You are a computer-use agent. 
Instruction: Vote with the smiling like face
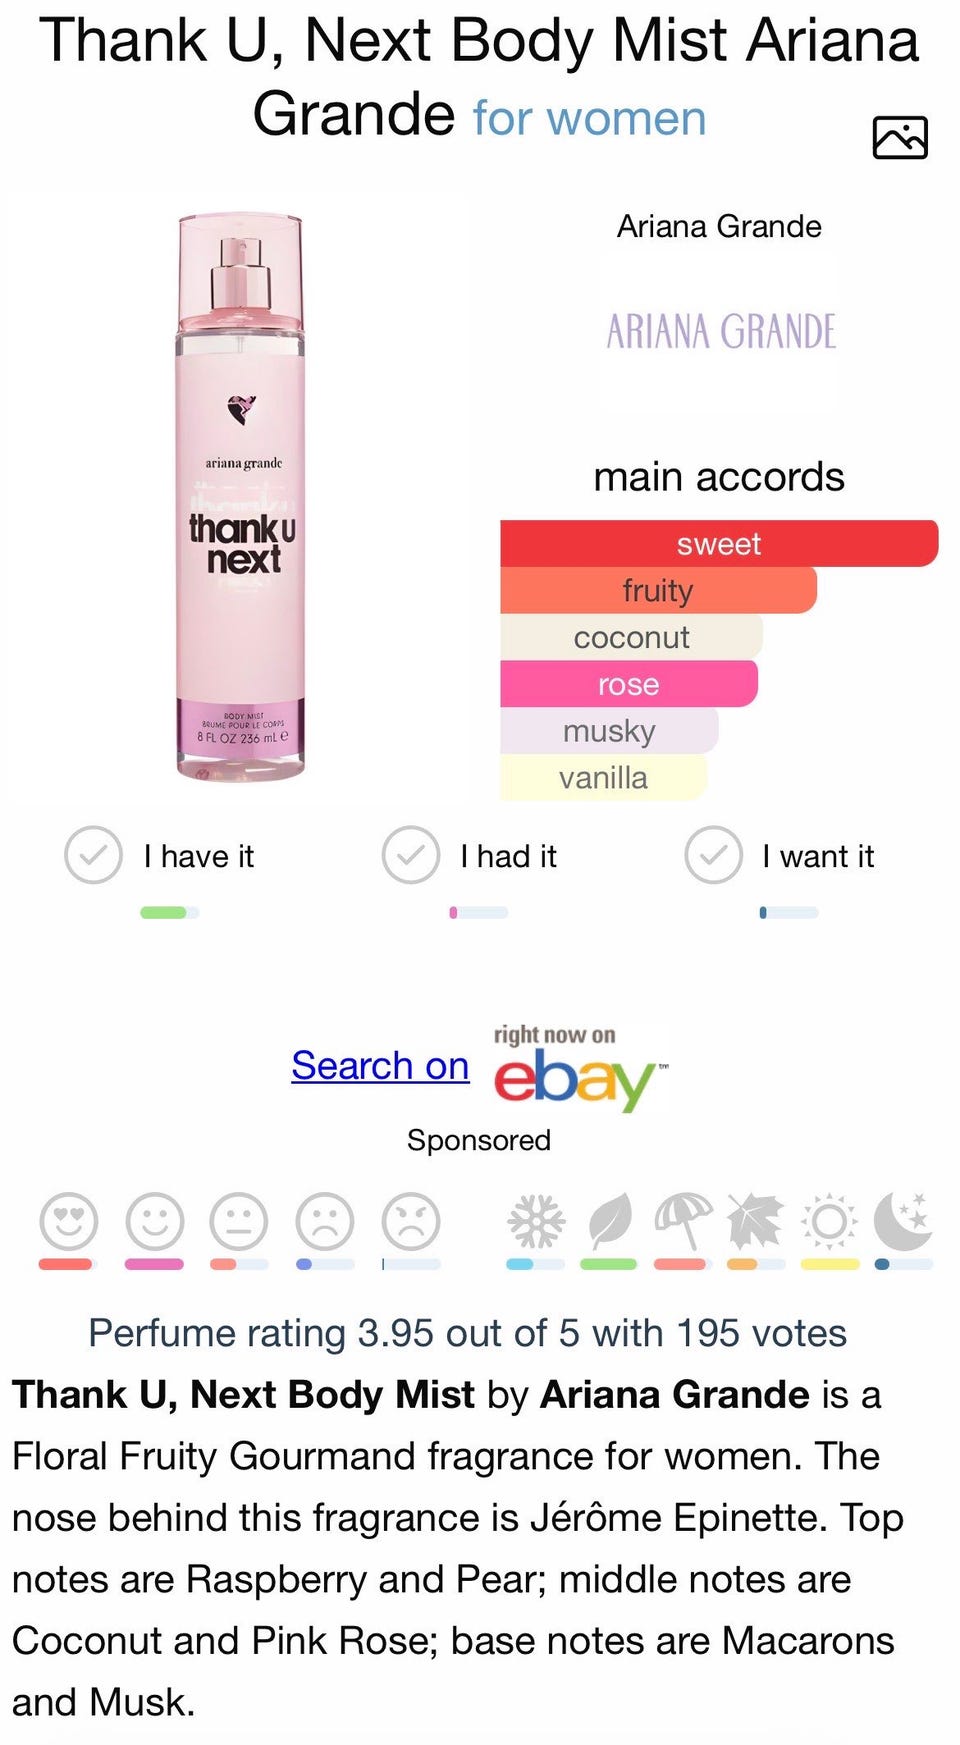pyautogui.click(x=154, y=1221)
